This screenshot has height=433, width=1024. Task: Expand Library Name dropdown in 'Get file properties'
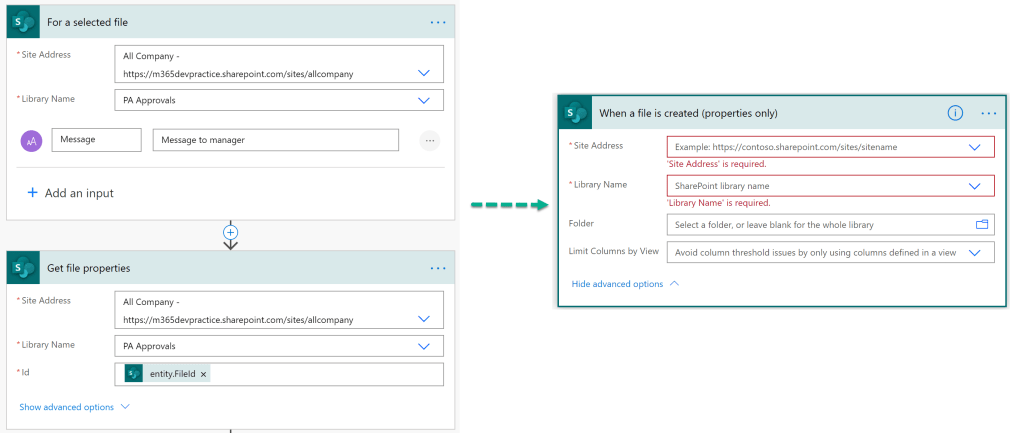pos(424,345)
